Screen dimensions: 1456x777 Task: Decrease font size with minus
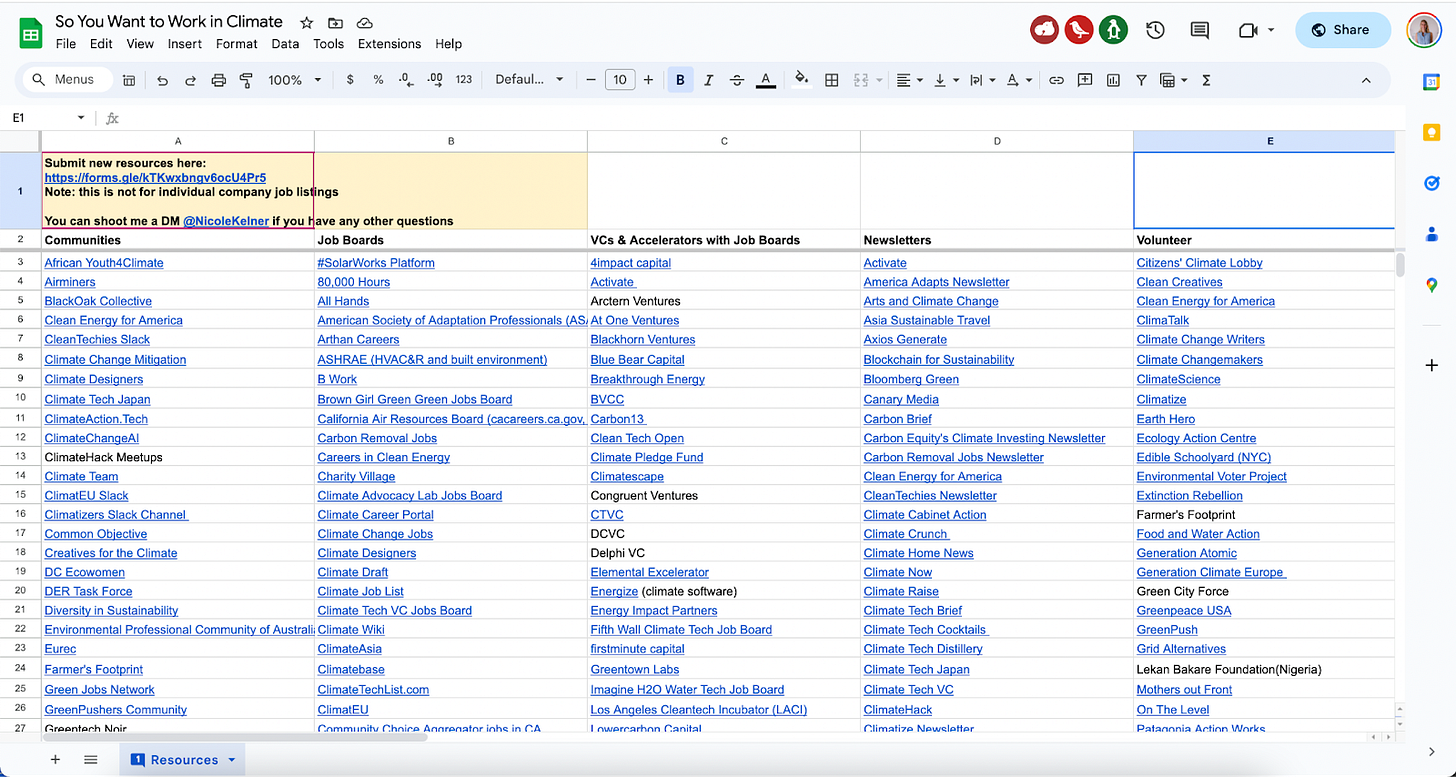591,80
